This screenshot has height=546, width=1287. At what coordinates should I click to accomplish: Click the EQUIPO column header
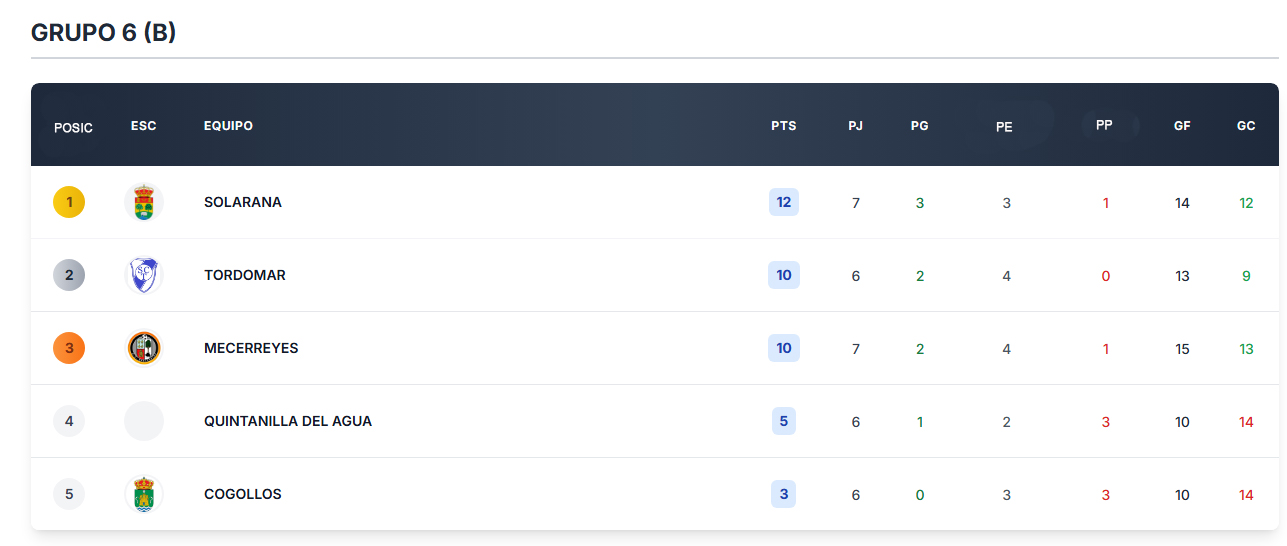(x=228, y=126)
